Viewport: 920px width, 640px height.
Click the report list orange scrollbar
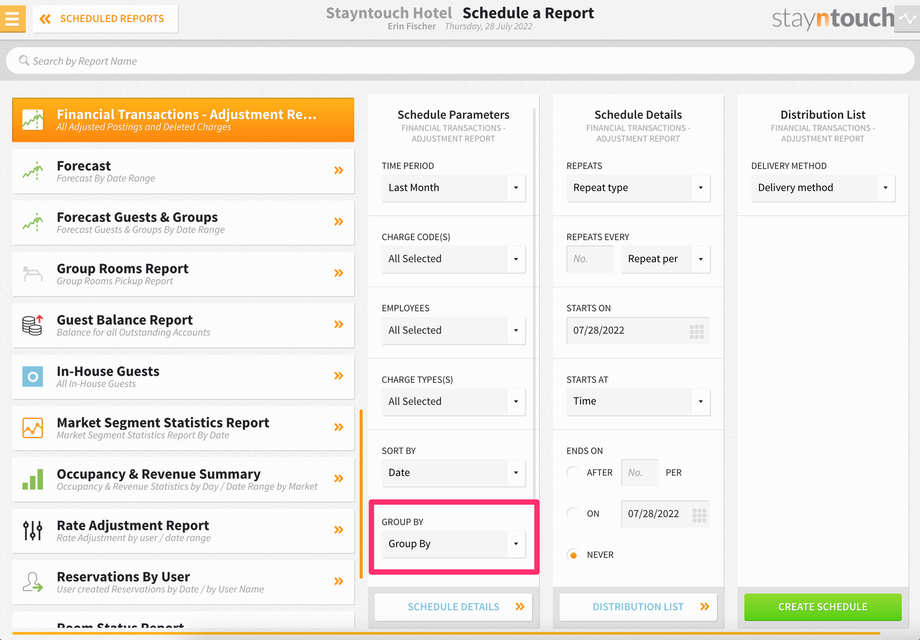[x=361, y=495]
